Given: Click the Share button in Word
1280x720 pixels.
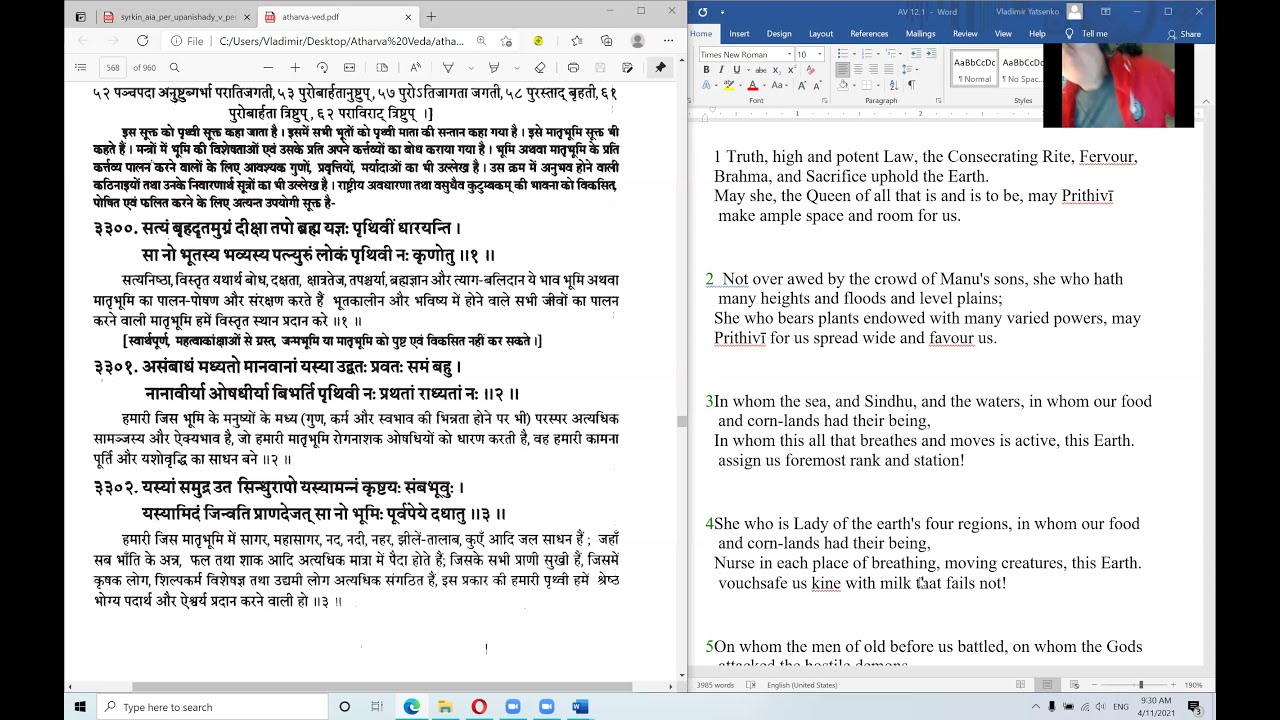Looking at the screenshot, I should coord(1184,34).
